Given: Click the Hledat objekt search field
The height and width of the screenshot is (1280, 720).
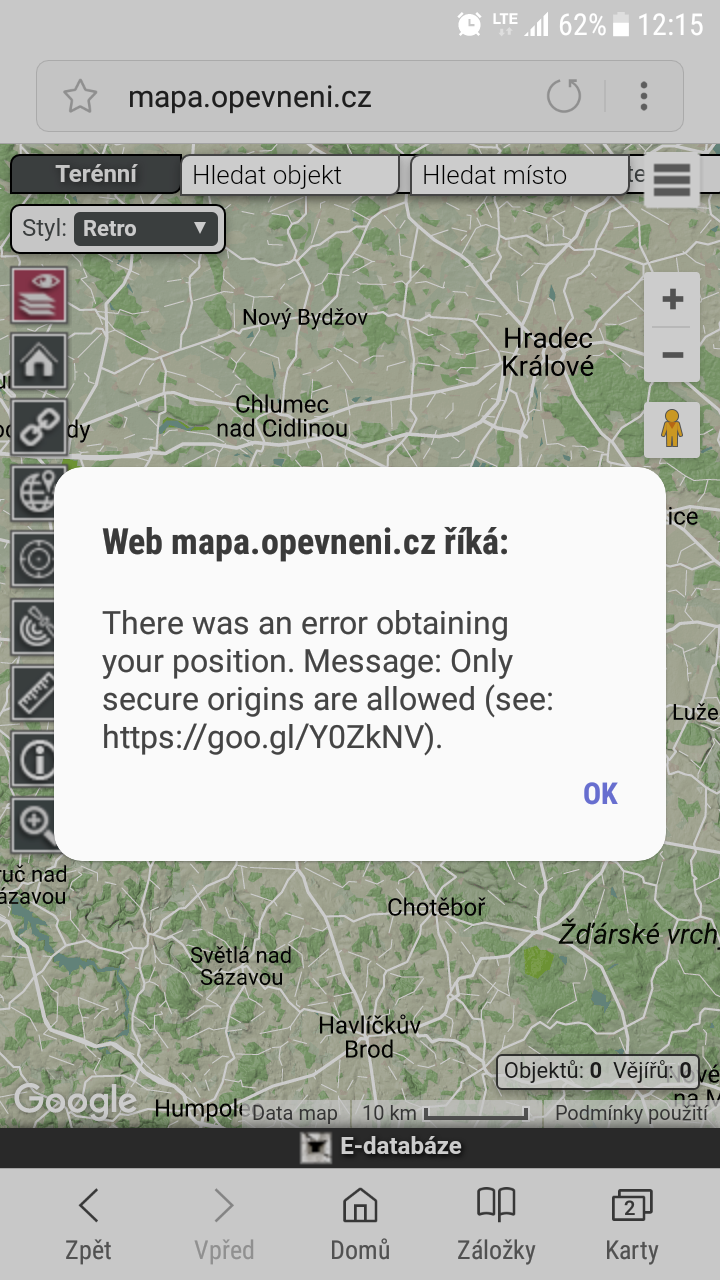Looking at the screenshot, I should 290,175.
